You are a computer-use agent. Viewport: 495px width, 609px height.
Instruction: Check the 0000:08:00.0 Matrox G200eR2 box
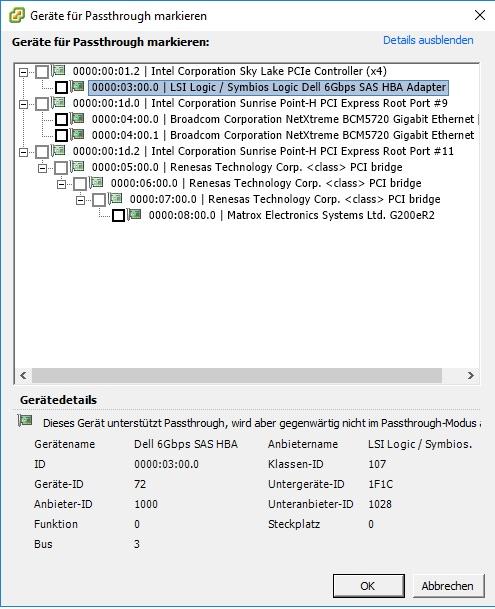coord(119,216)
